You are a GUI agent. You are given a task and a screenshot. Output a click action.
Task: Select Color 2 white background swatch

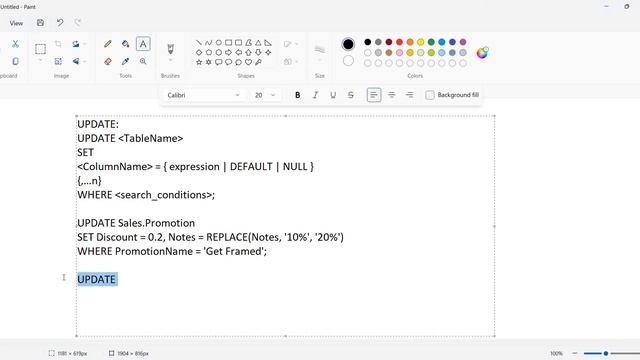[348, 61]
